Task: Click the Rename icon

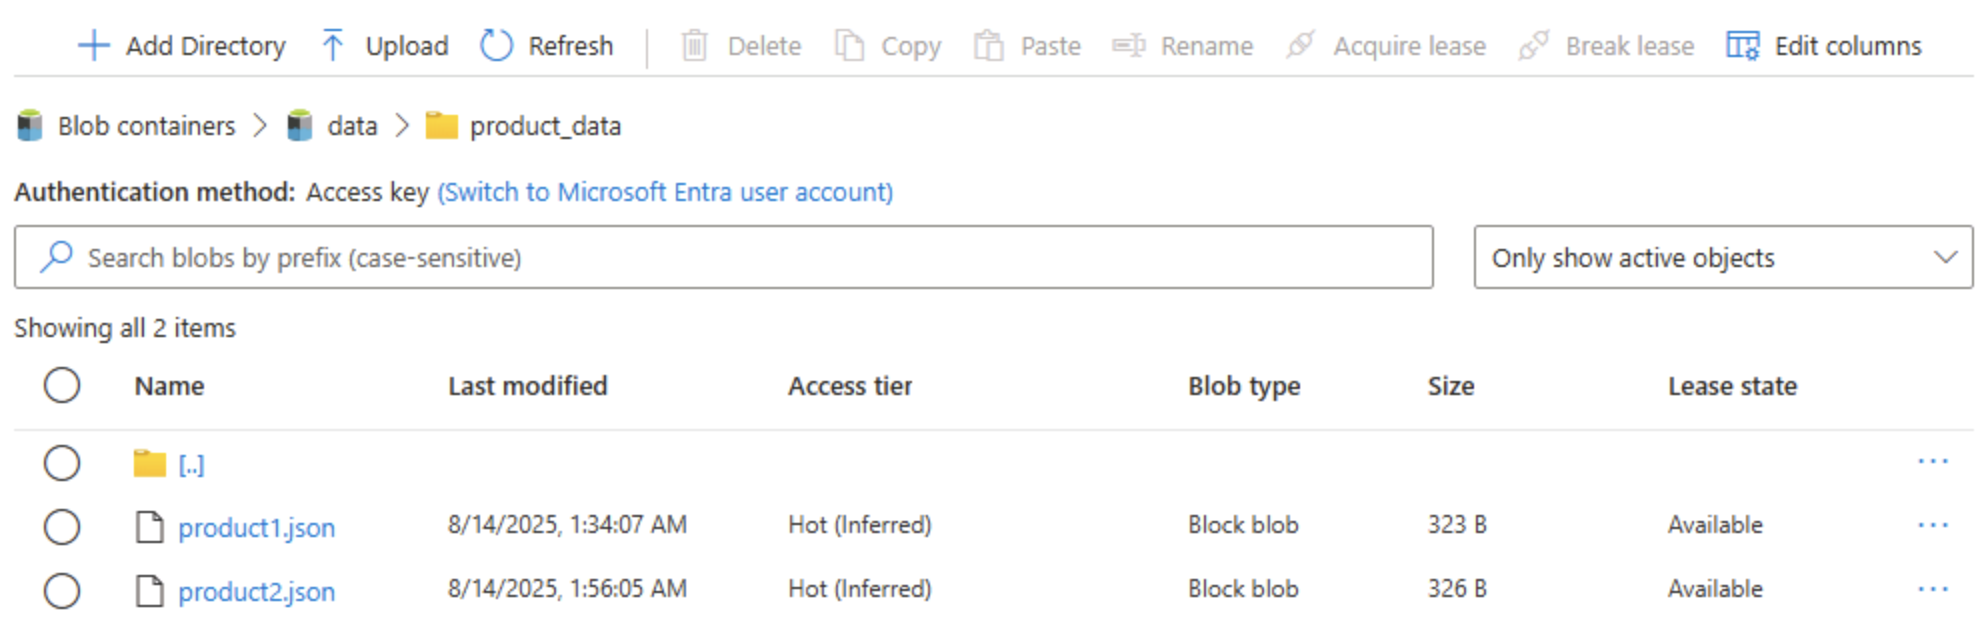Action: (1129, 46)
